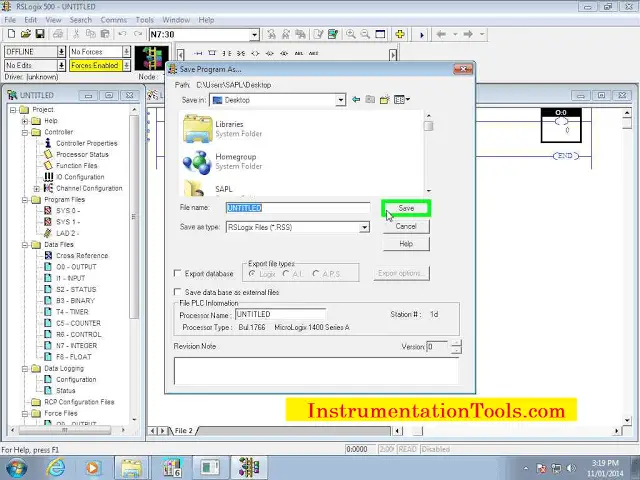Open File Explorer from taskbar
Screen dimensions: 640x480
coord(131,467)
